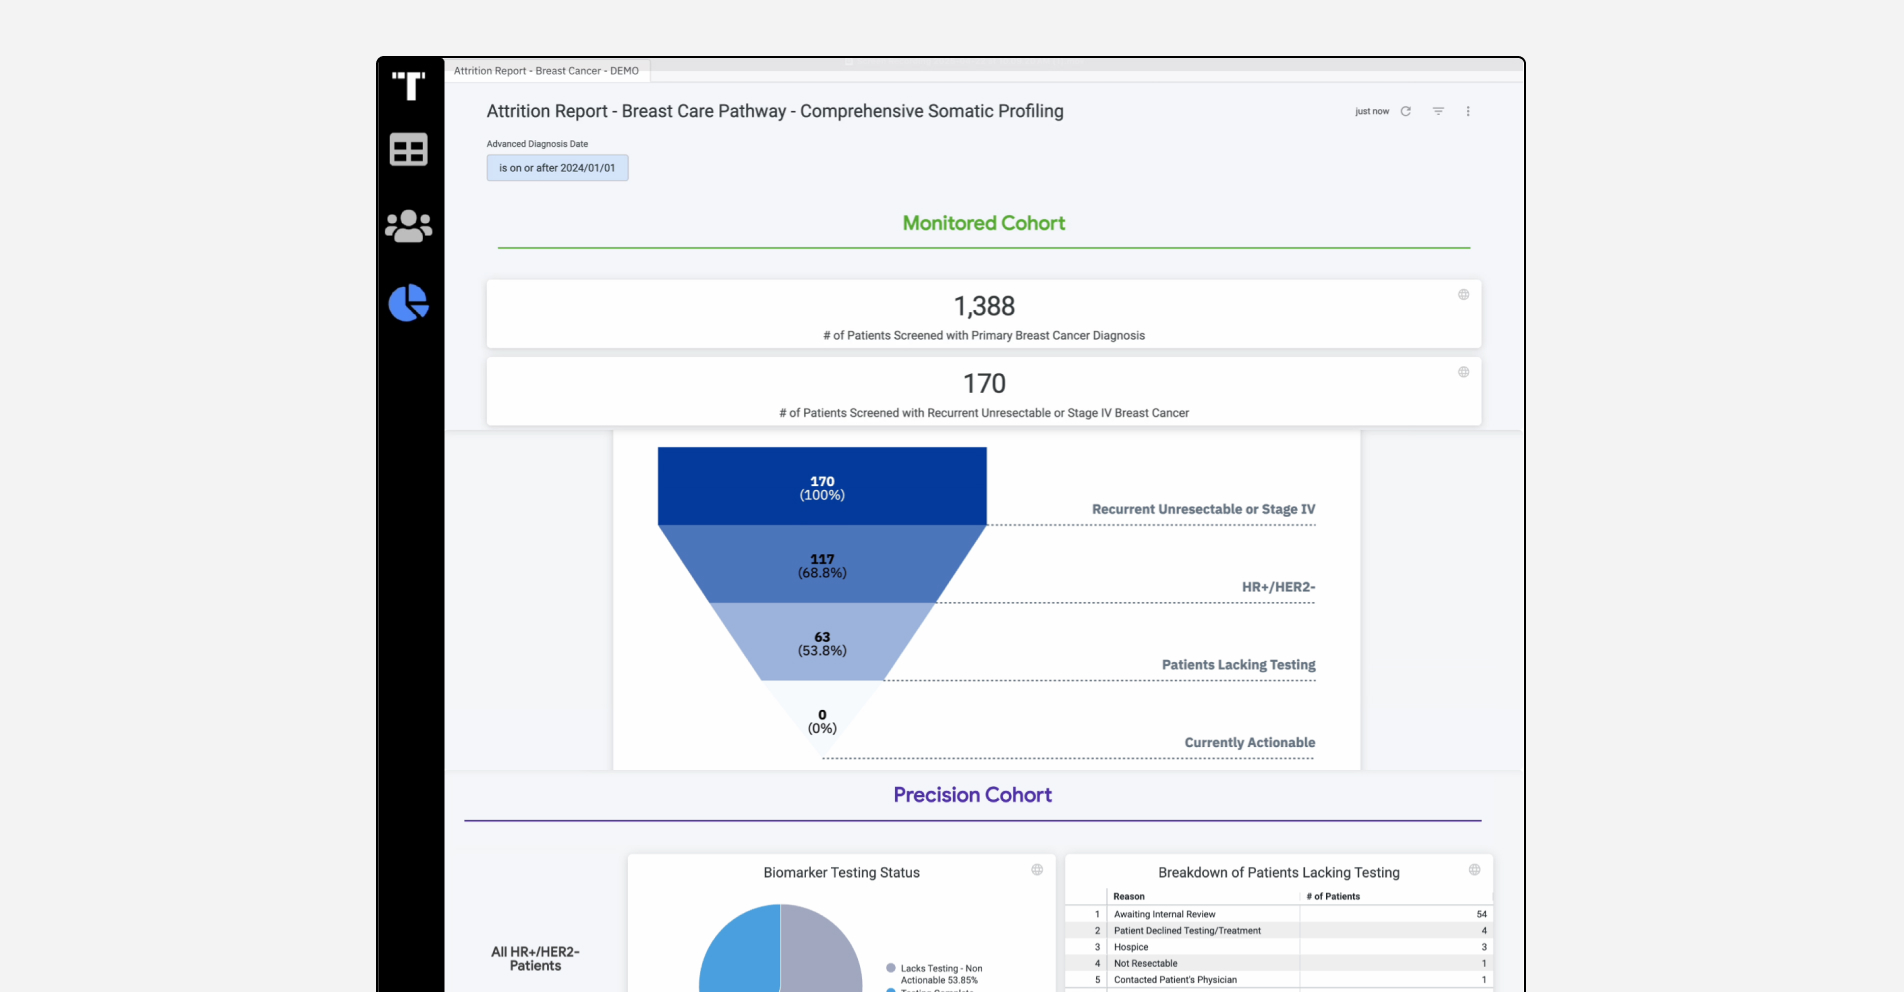Click the 'Patients Lacking Testing' funnel label
Viewport: 1904px width, 992px height.
click(x=1238, y=665)
